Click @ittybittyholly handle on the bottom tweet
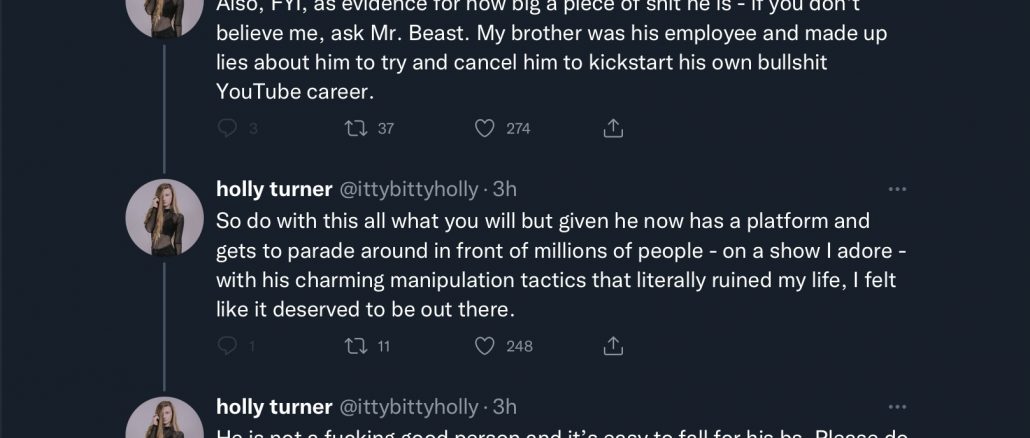This screenshot has height=438, width=1030. pyautogui.click(x=409, y=407)
